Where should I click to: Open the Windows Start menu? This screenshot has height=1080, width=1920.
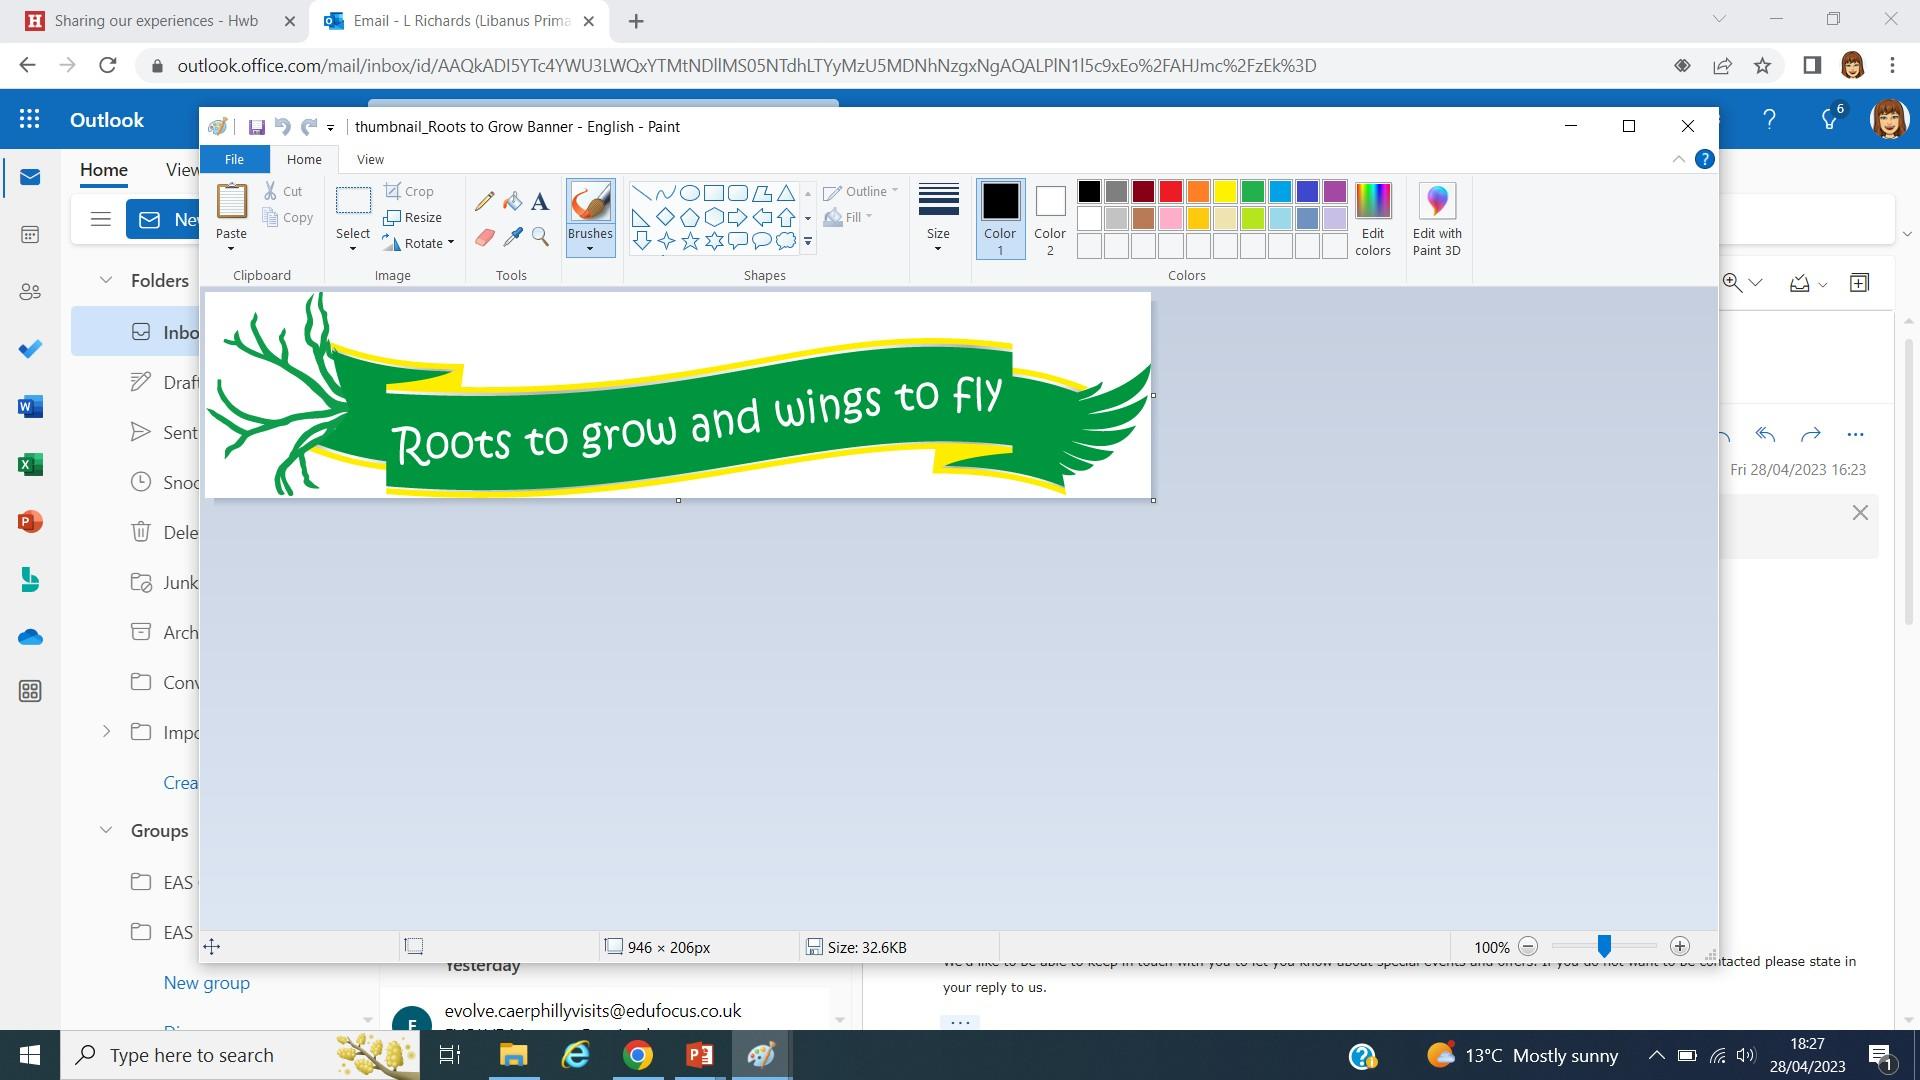(x=30, y=1055)
